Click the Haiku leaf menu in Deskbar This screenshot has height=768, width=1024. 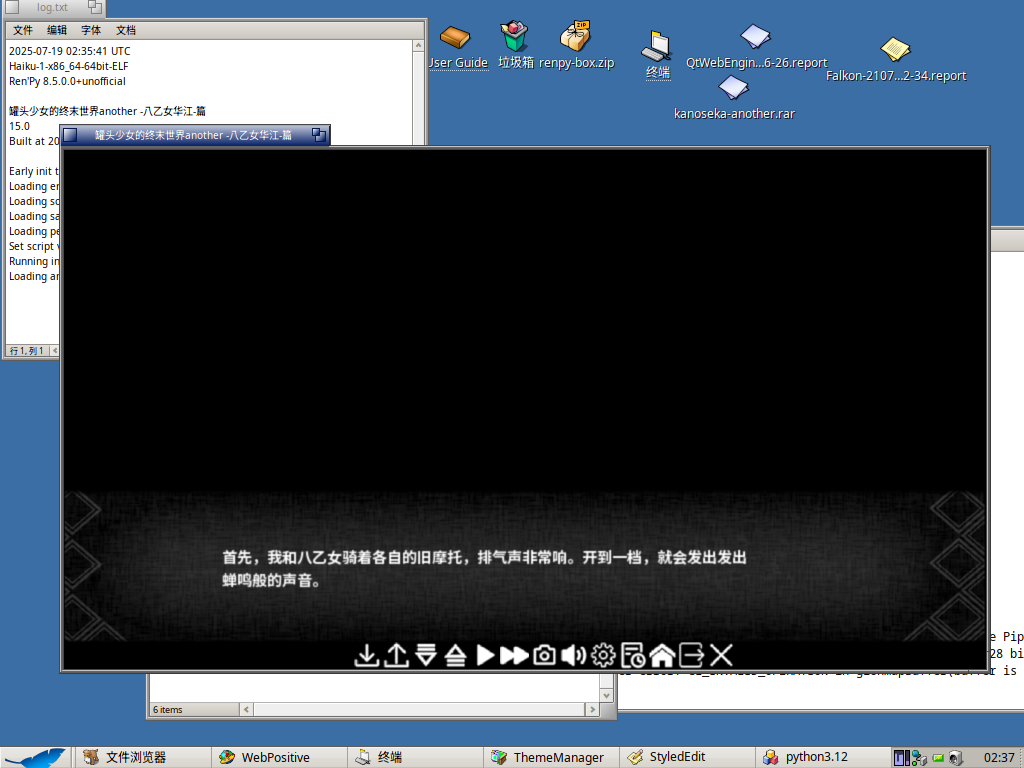click(x=34, y=758)
